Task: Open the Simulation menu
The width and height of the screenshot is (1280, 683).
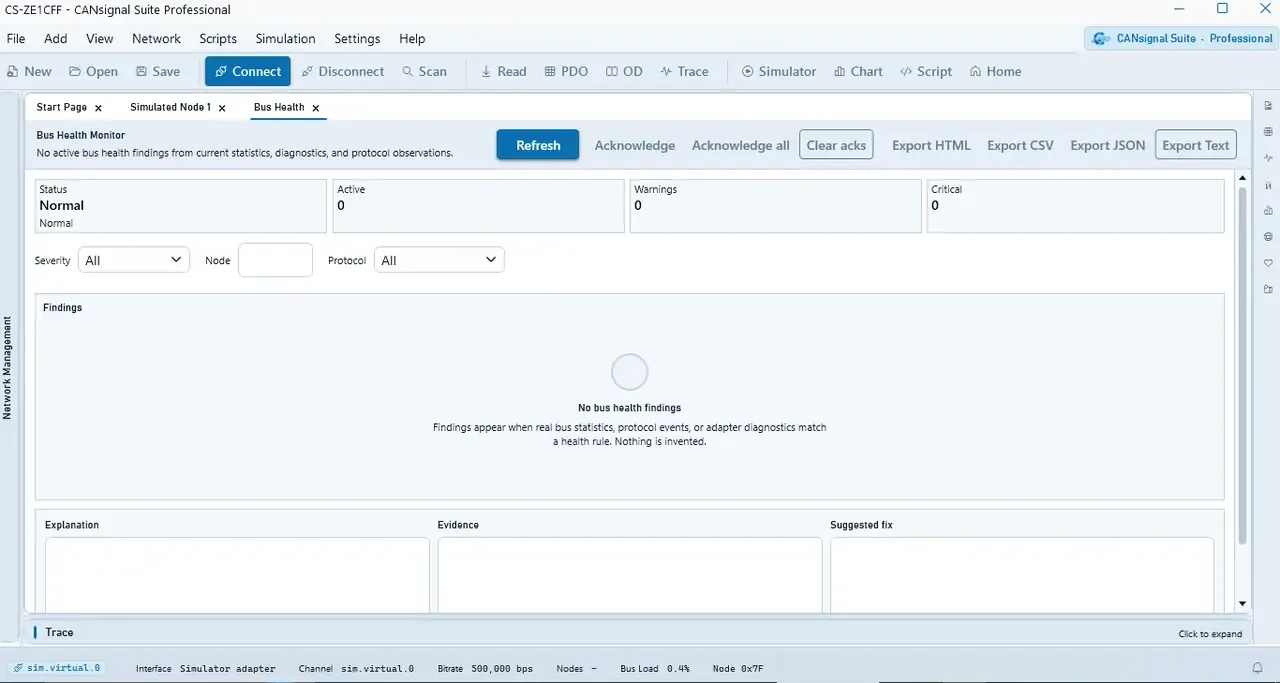Action: click(x=285, y=38)
